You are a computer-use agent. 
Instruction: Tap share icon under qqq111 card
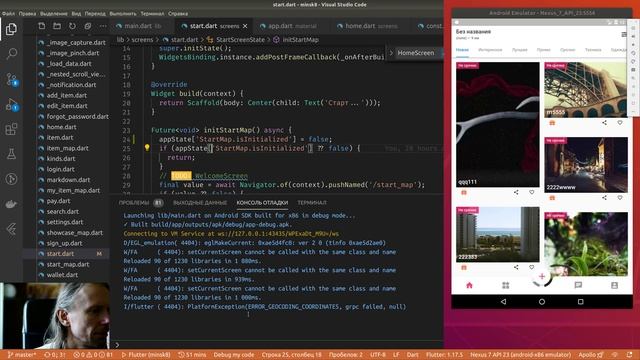(x=516, y=192)
